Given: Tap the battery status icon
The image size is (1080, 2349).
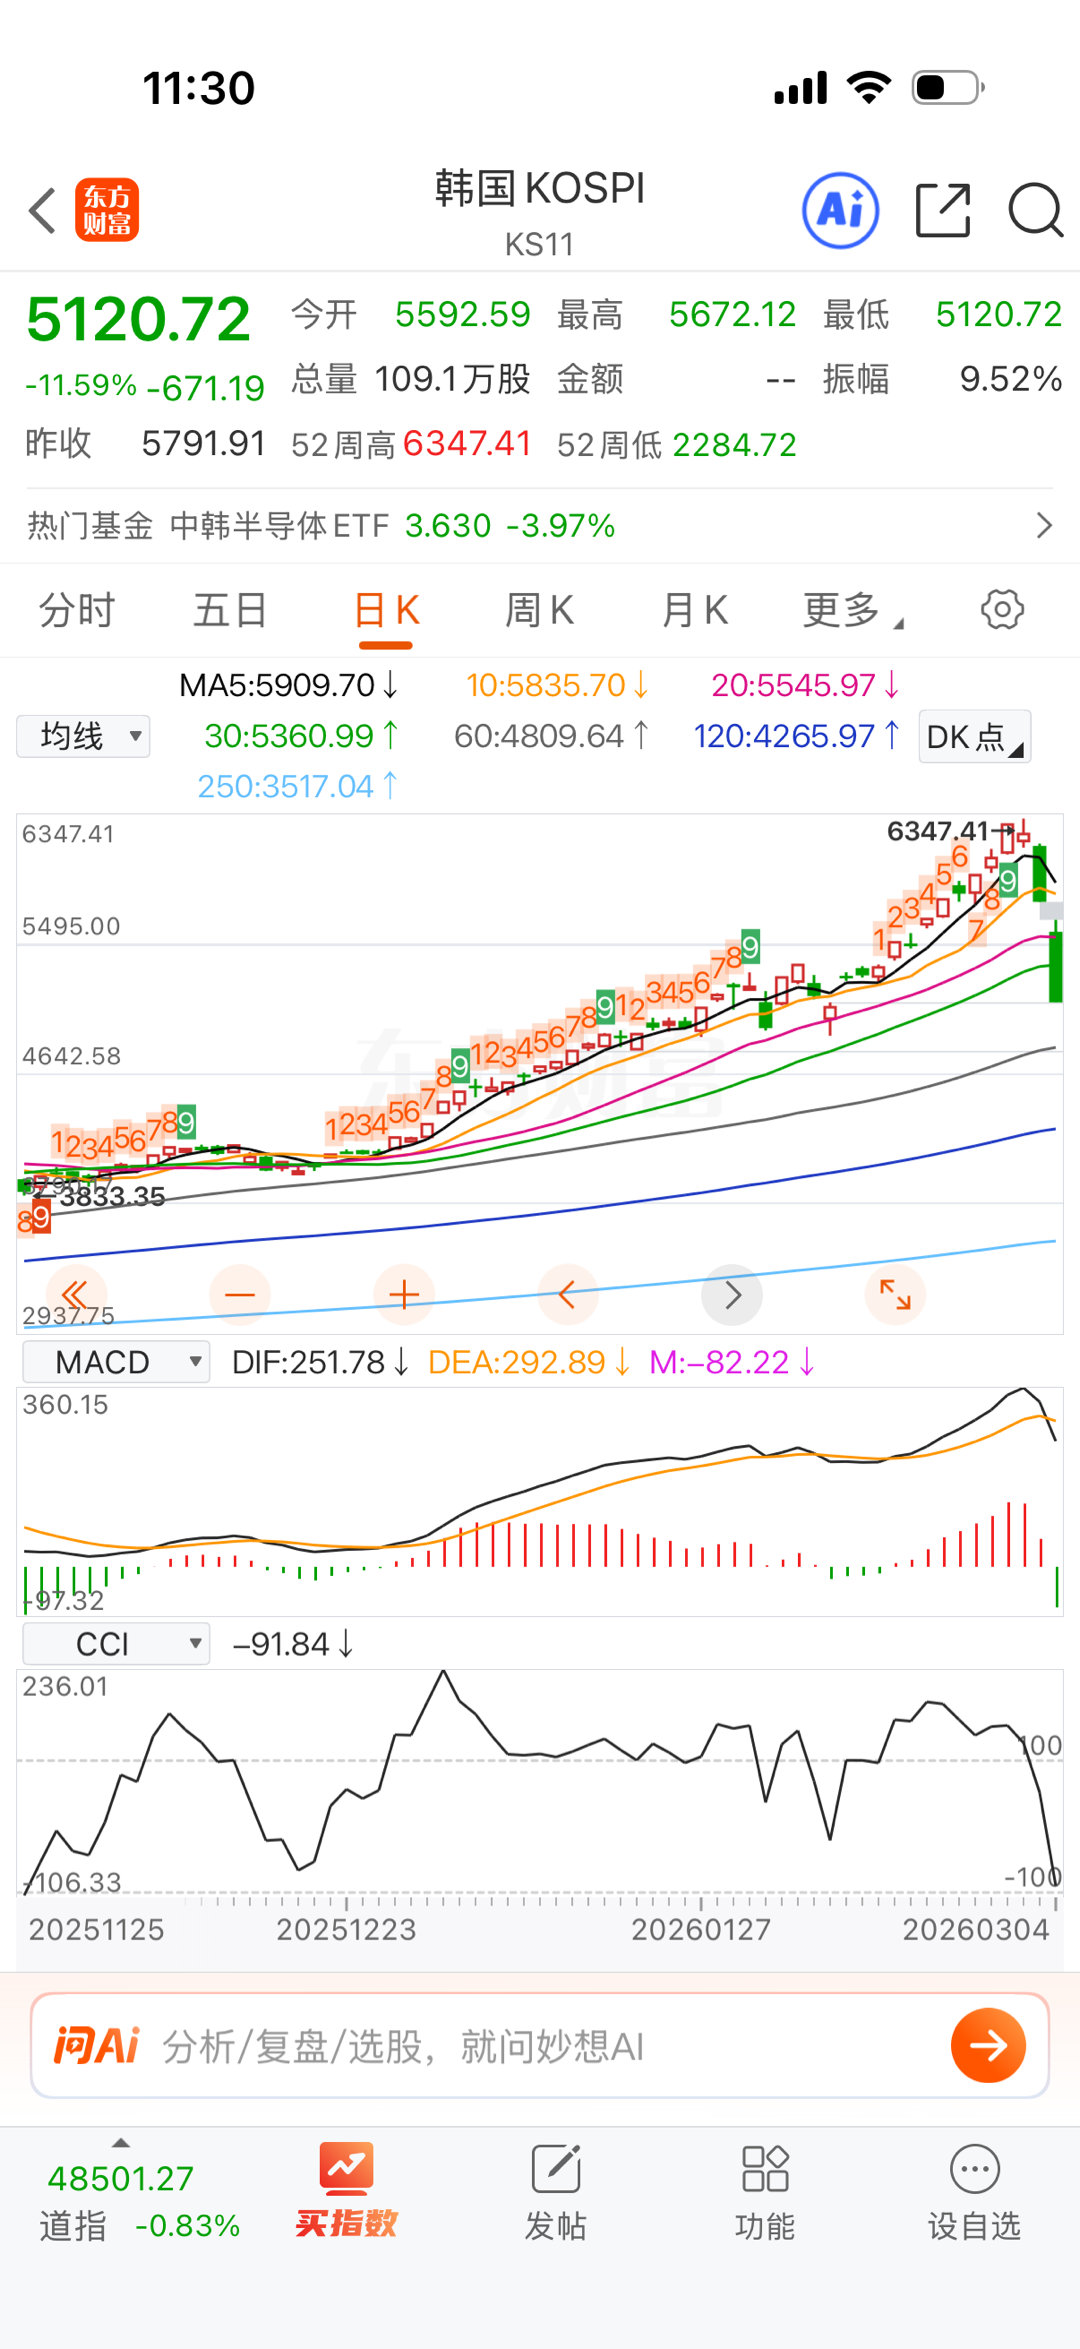Looking at the screenshot, I should (948, 87).
